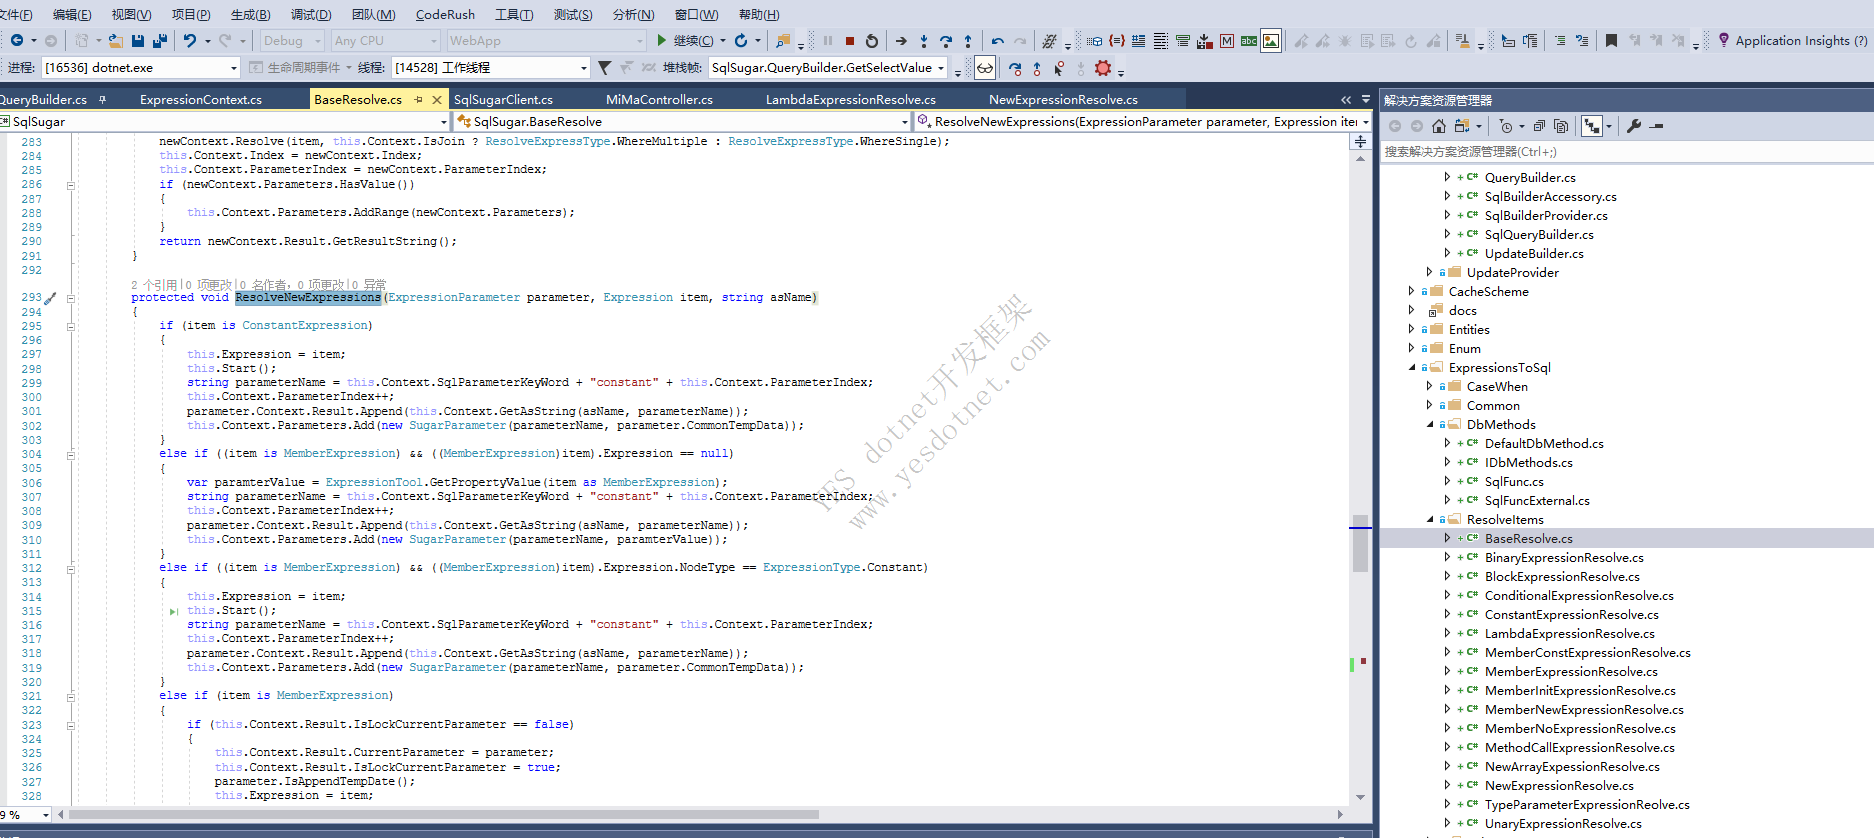The image size is (1874, 838).
Task: Select SqlFunc.cs in Solution Explorer
Action: click(x=1514, y=482)
